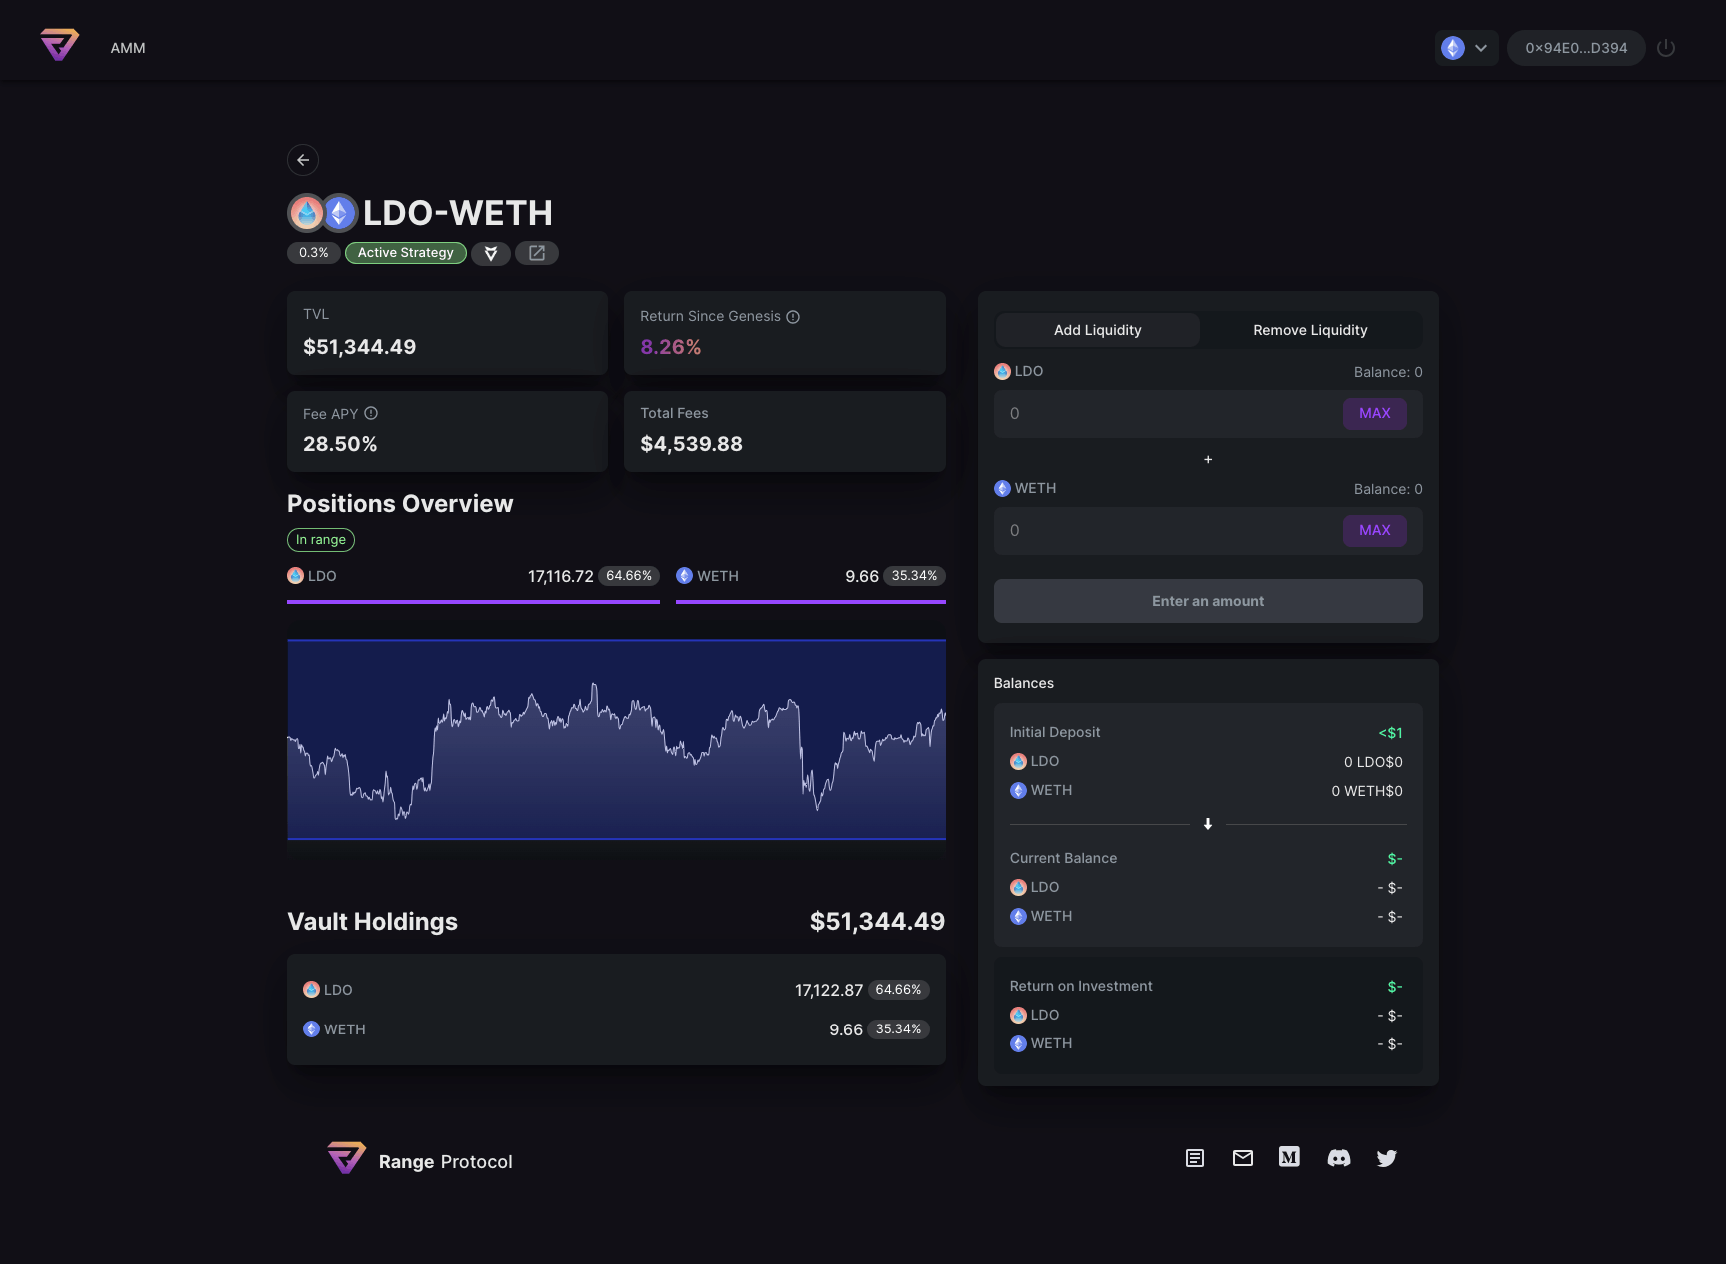Screen dimensions: 1726x1265
Task: Click the Range Protocol logo in header
Action: pos(59,45)
